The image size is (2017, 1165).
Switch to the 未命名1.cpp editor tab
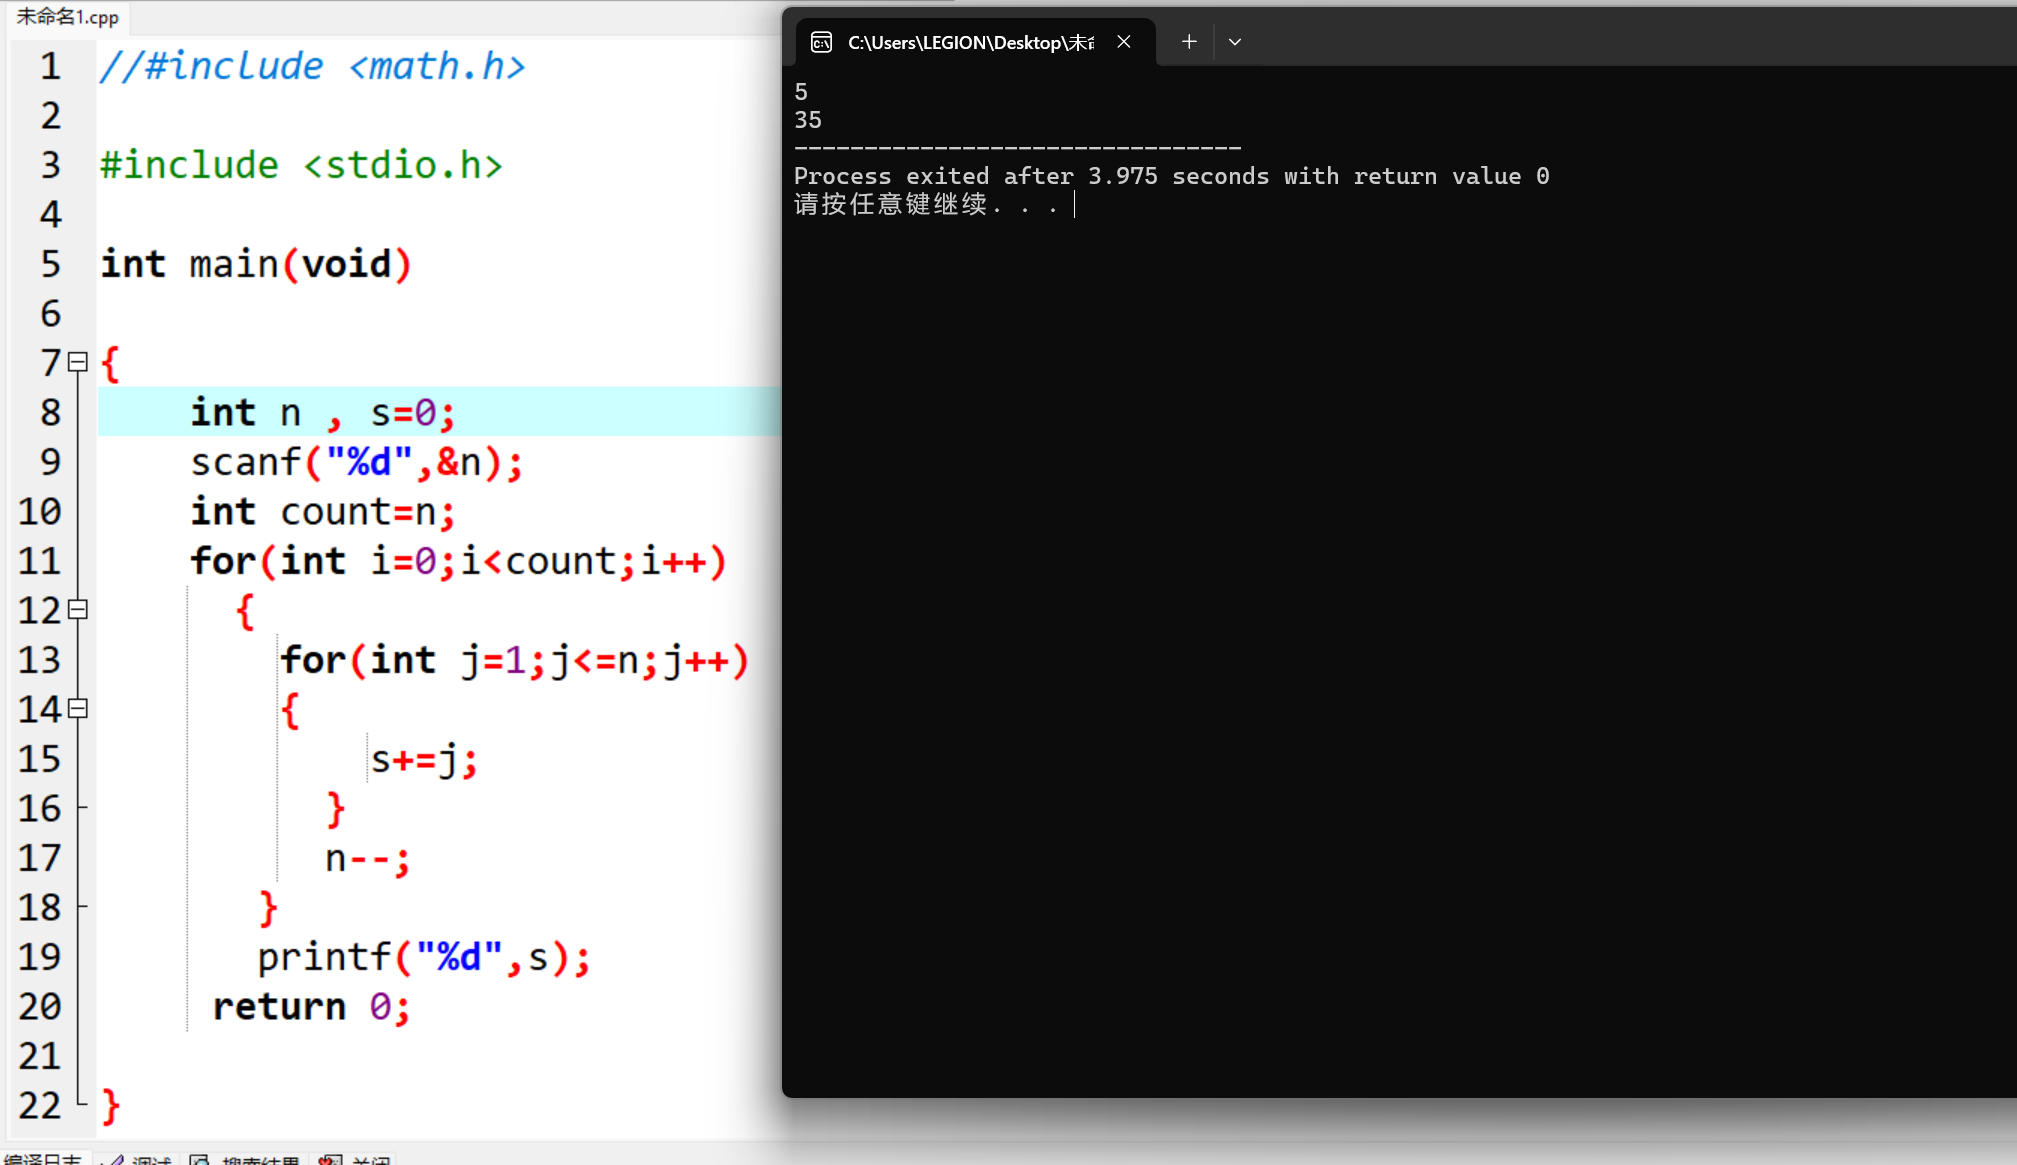(67, 16)
